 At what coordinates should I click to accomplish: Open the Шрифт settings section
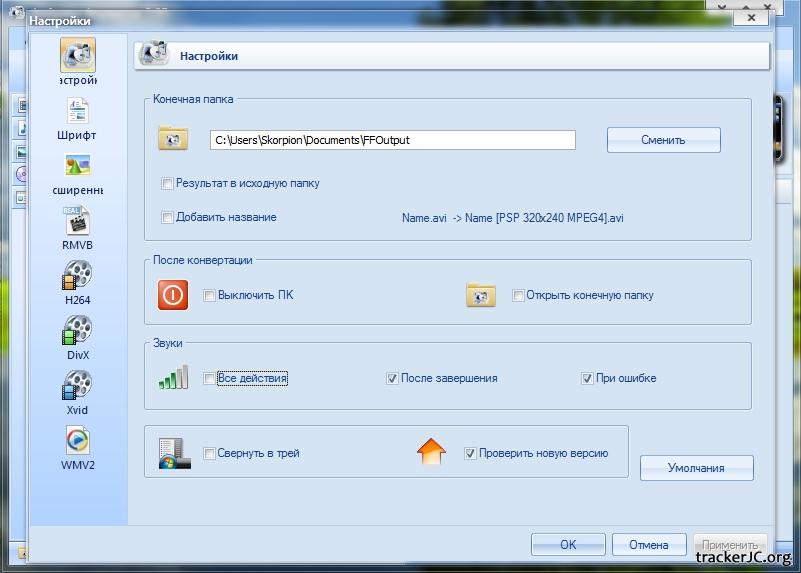tap(78, 112)
